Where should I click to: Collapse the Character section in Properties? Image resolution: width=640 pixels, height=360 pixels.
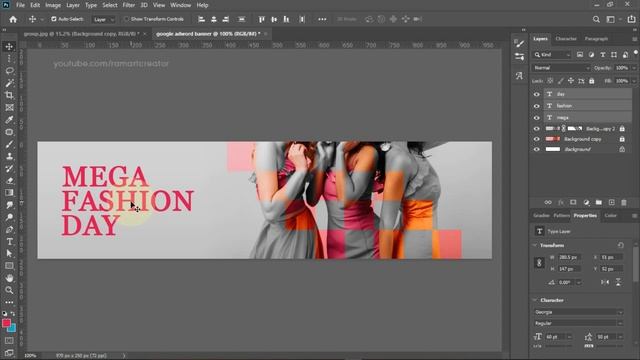(535, 300)
